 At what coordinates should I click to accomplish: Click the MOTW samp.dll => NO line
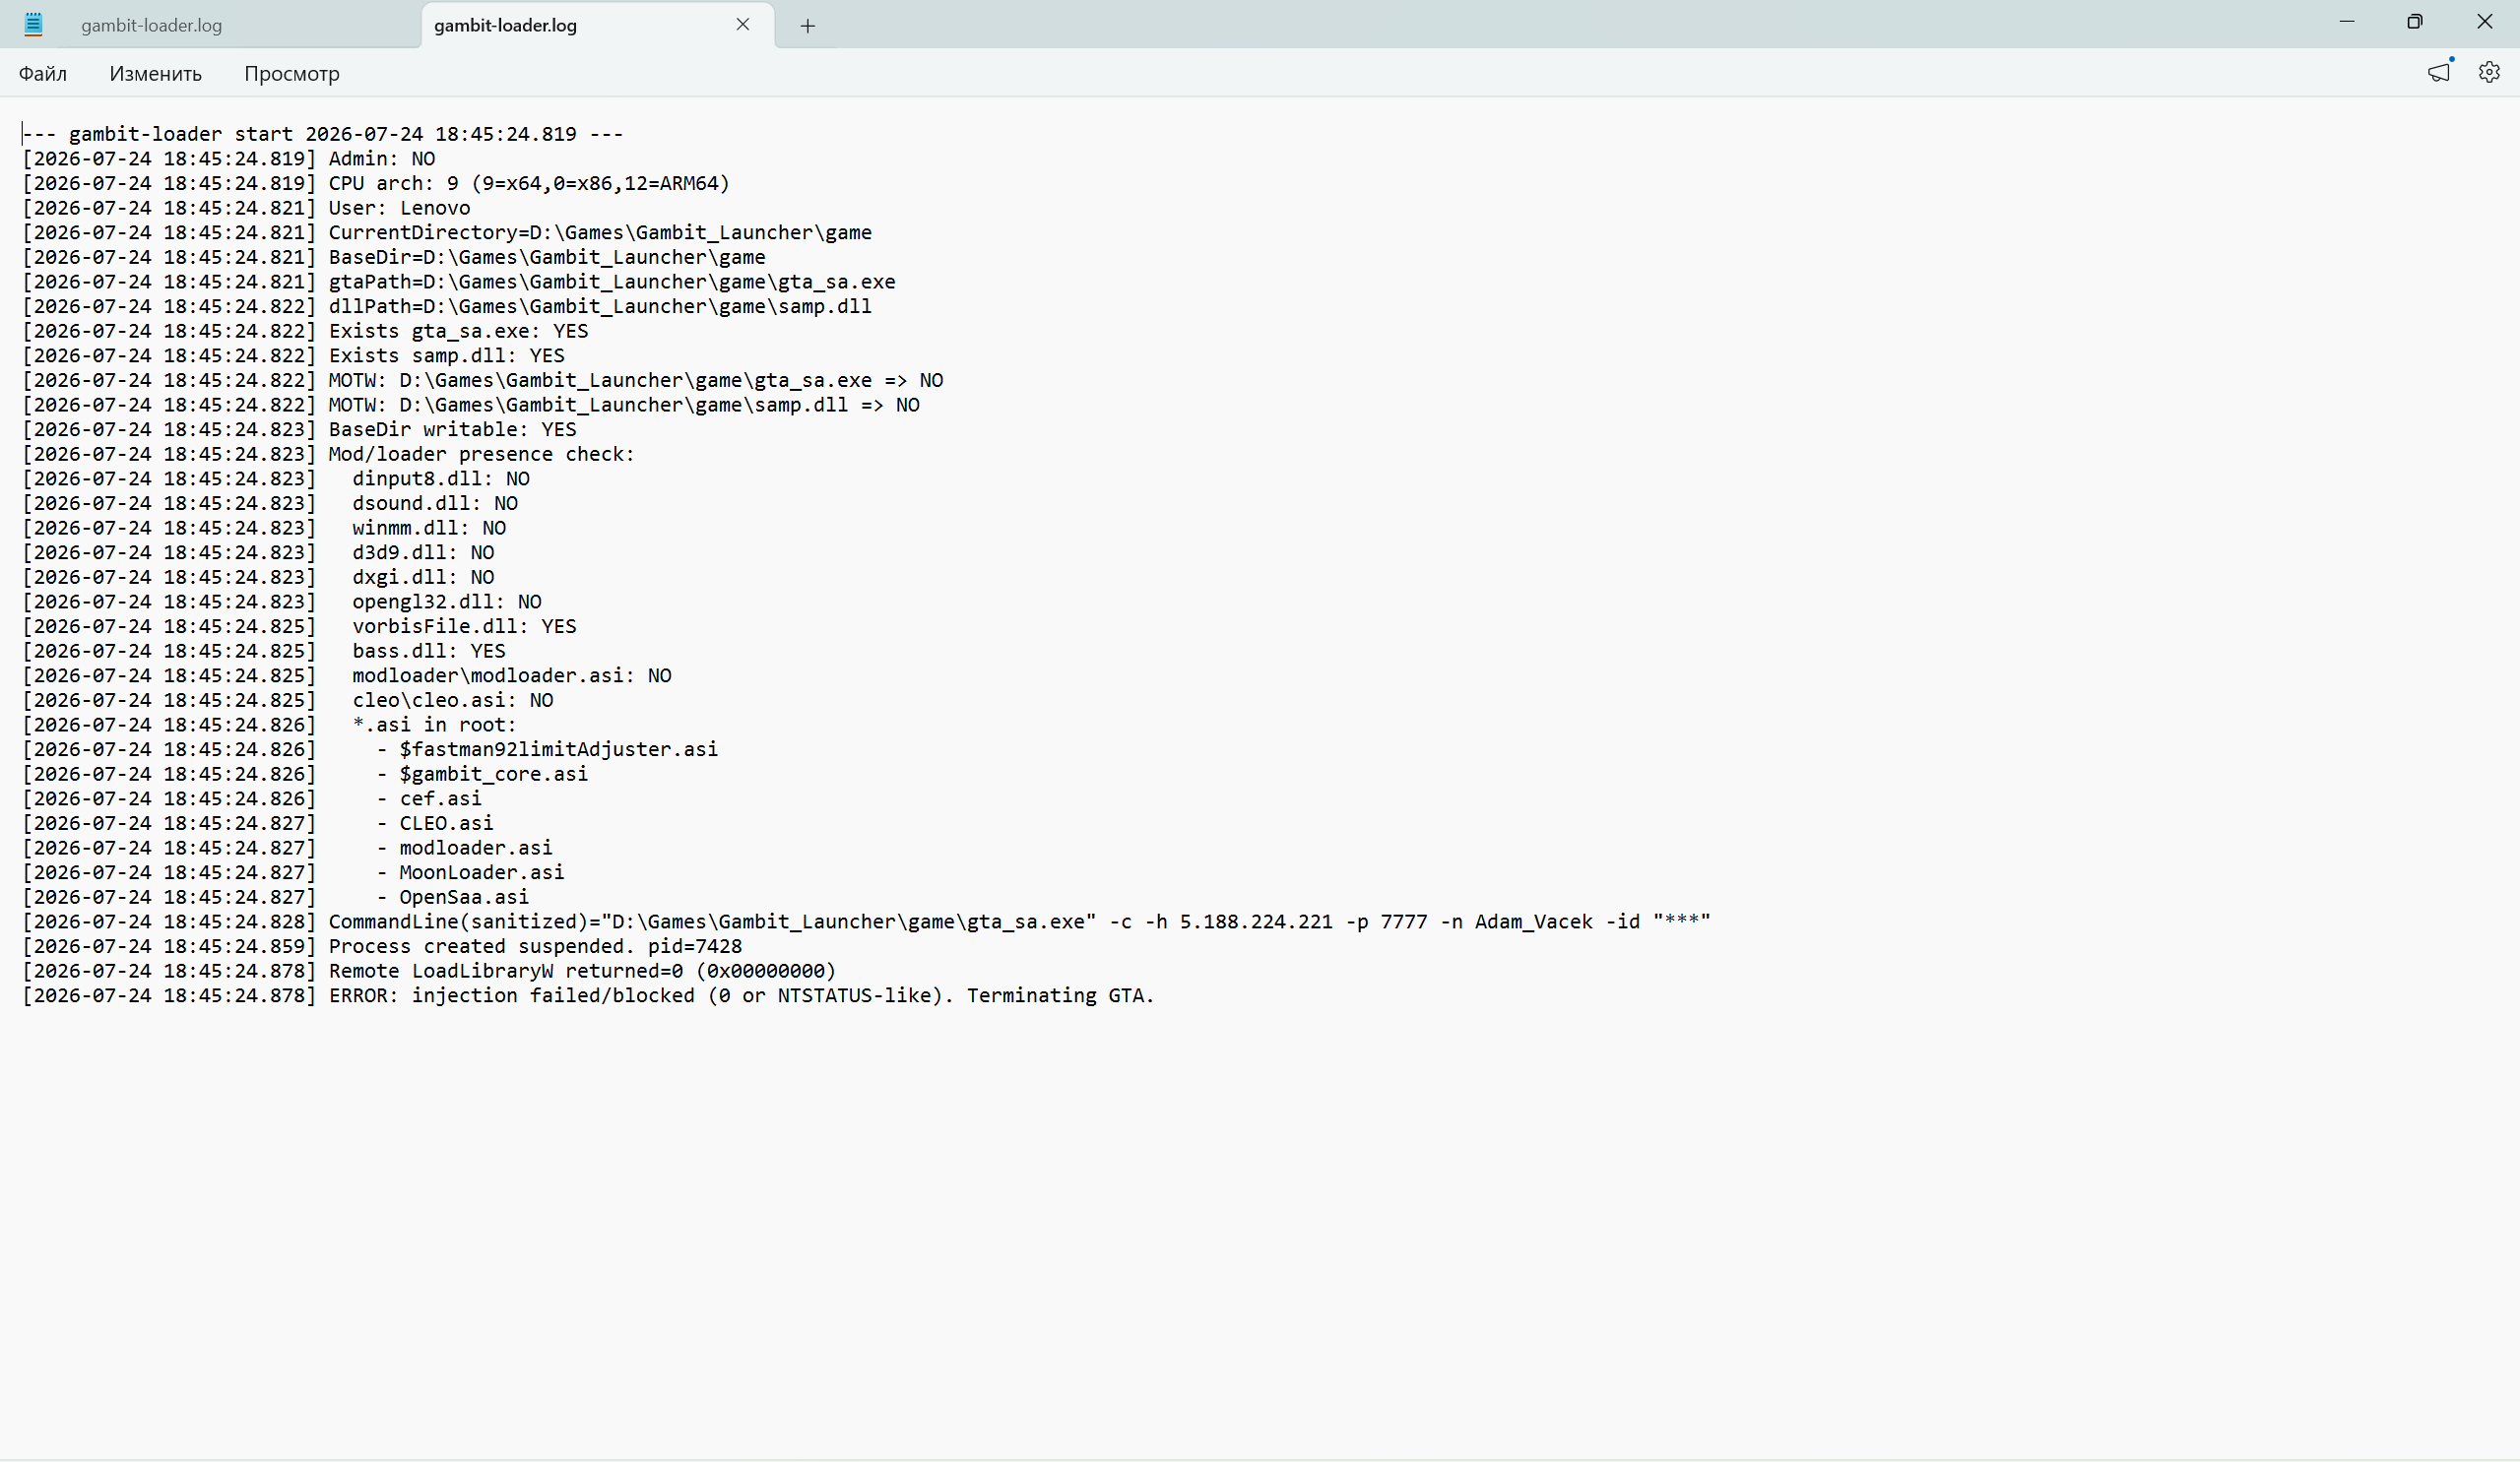(471, 405)
